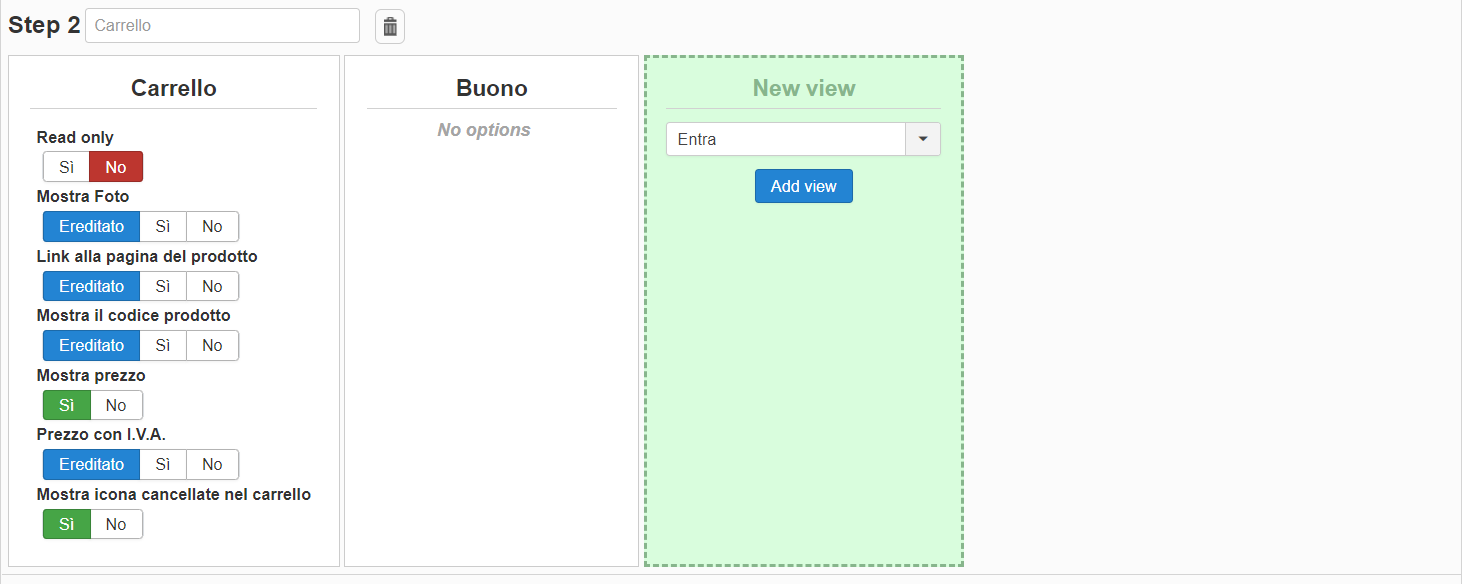
Task: Click the trash icon to delete Step 2
Action: point(390,26)
